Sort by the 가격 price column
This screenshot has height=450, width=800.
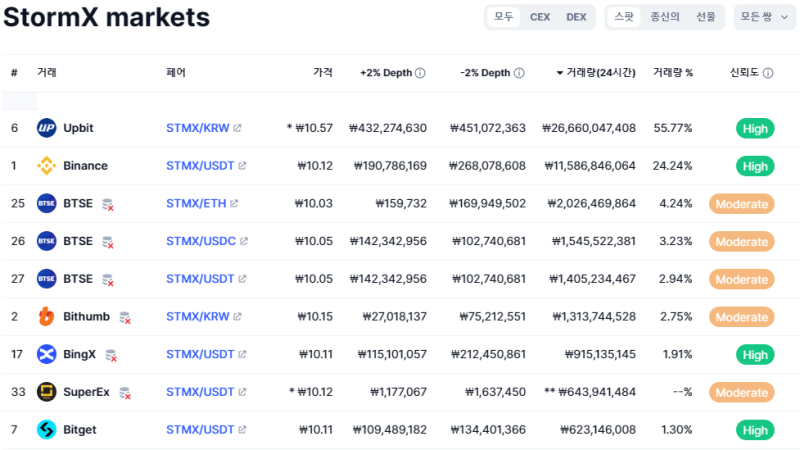point(323,73)
